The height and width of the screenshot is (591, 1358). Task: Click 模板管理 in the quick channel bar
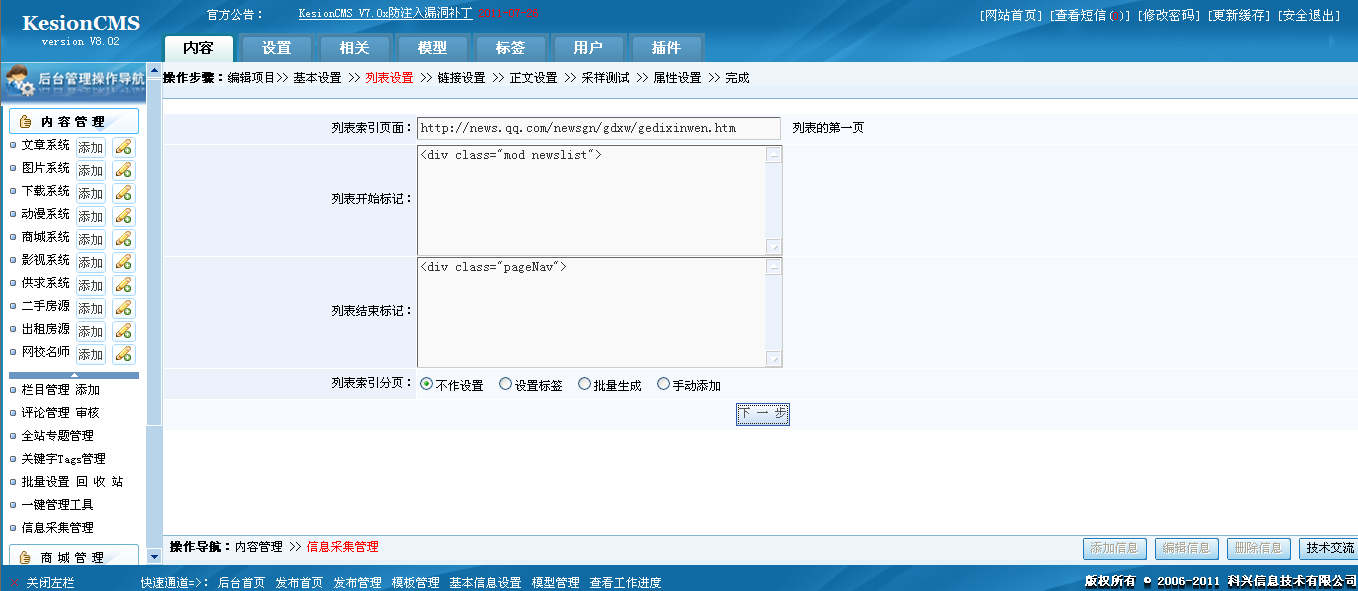pyautogui.click(x=415, y=583)
